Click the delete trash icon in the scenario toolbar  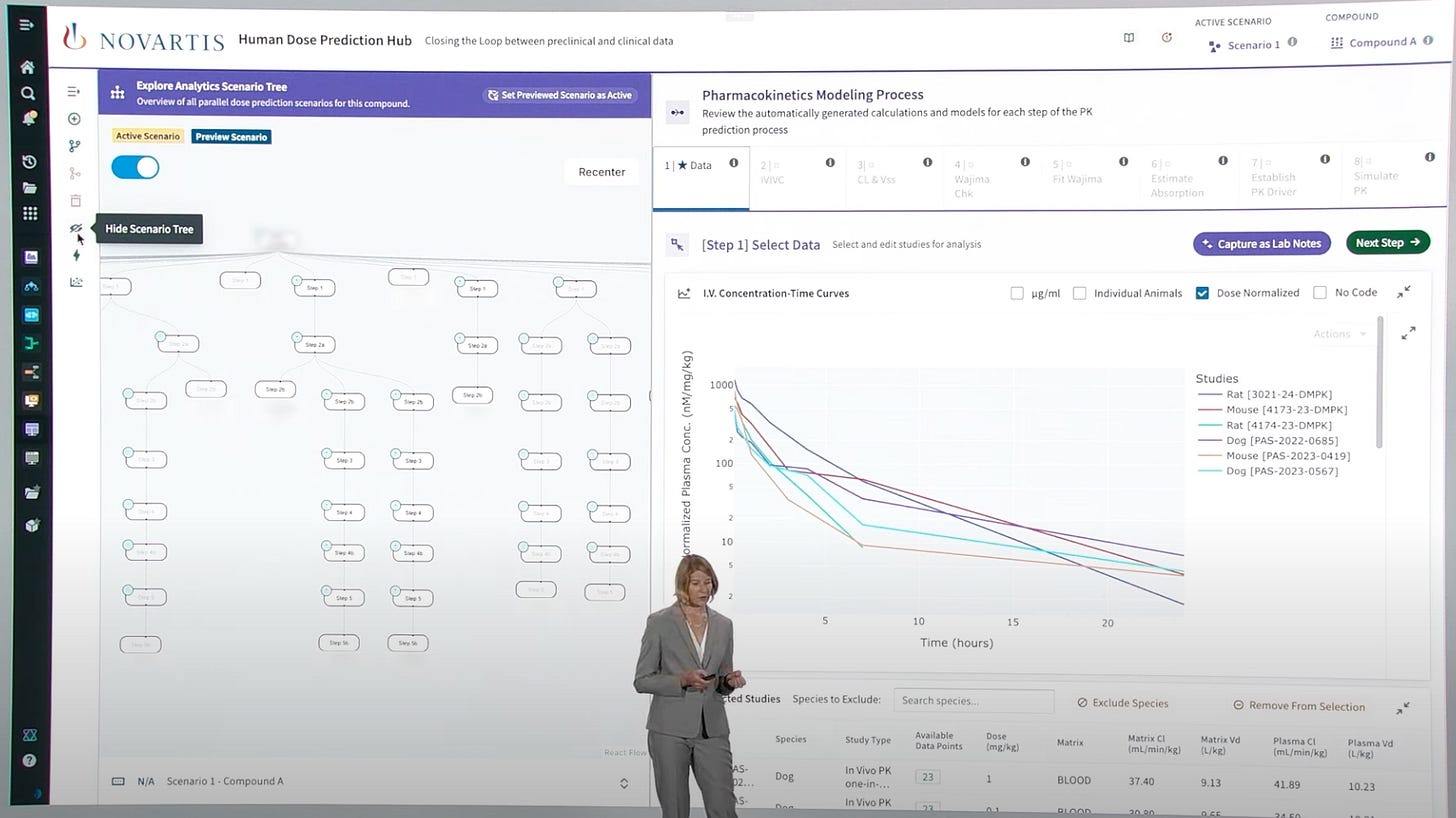75,201
